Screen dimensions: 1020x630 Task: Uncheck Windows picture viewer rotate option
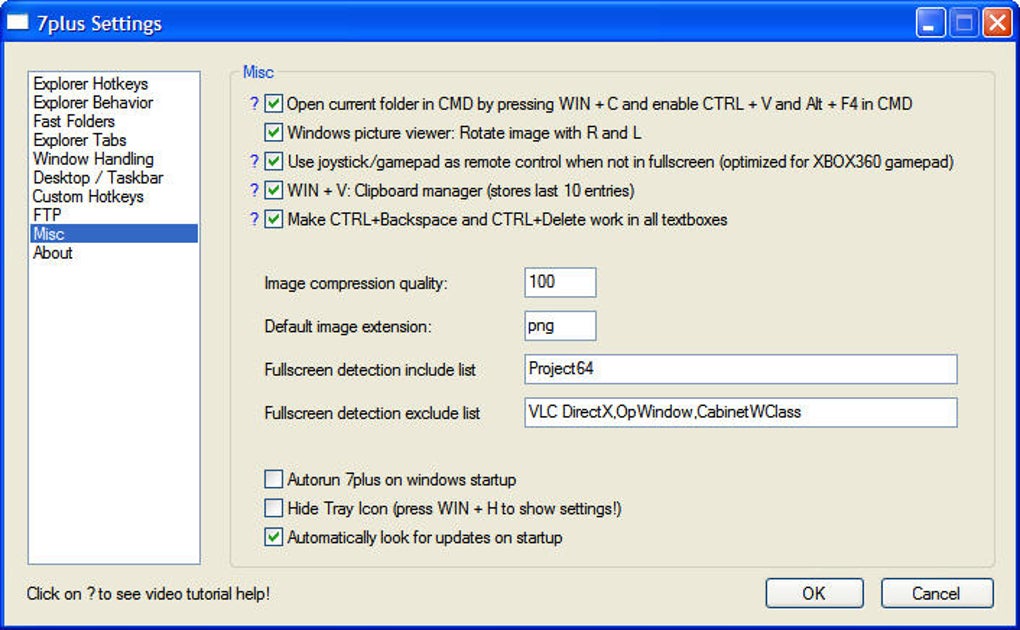pos(273,132)
